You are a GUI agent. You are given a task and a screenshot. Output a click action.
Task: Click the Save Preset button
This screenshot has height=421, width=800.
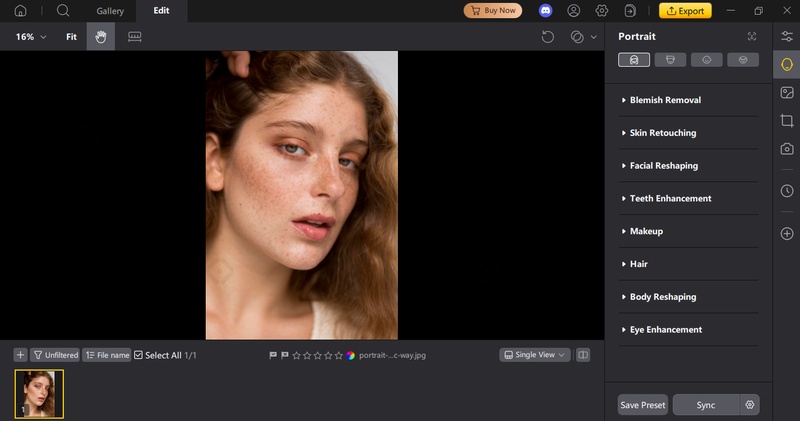pos(643,405)
